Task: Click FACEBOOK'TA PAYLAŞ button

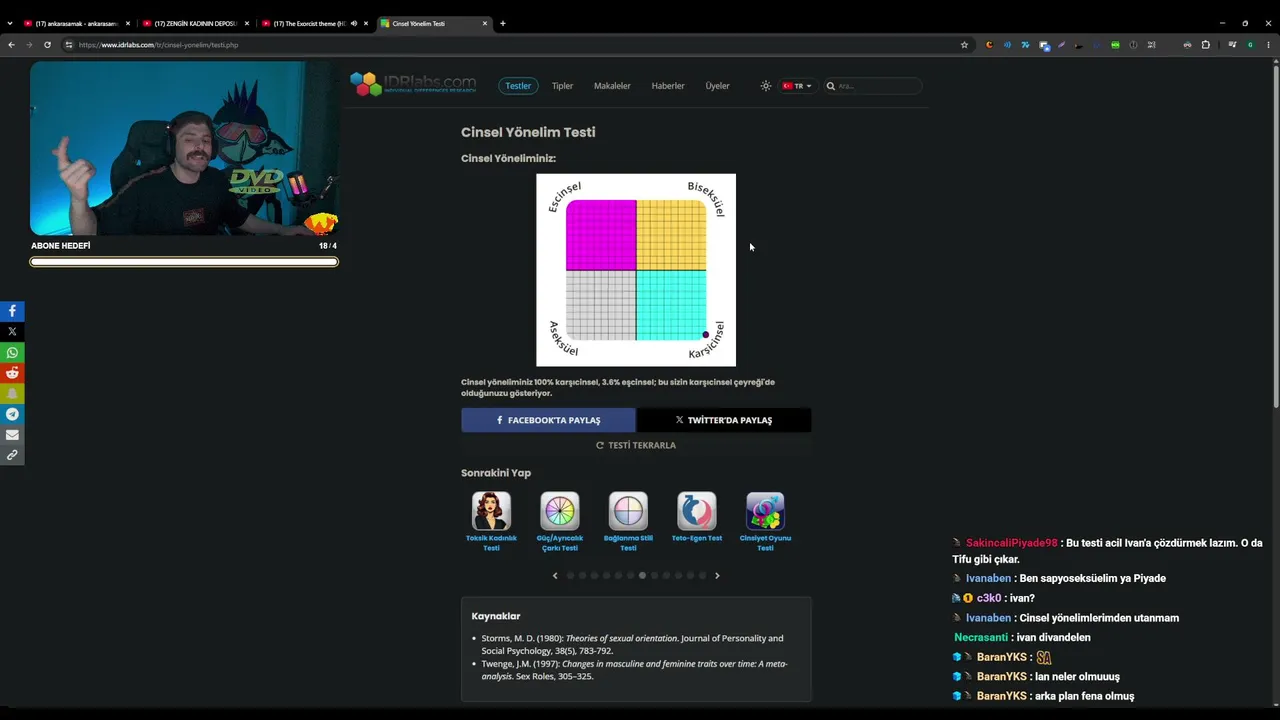Action: pos(548,420)
